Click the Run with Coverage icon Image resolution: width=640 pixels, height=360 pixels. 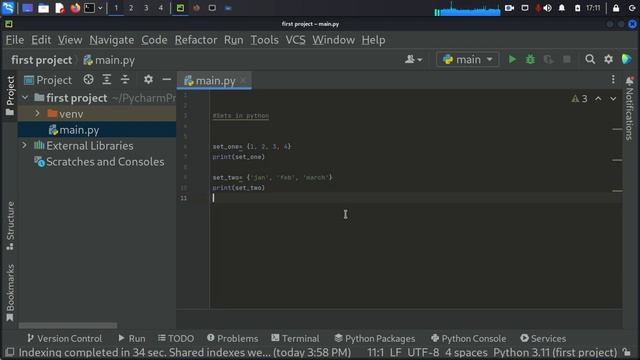click(549, 60)
